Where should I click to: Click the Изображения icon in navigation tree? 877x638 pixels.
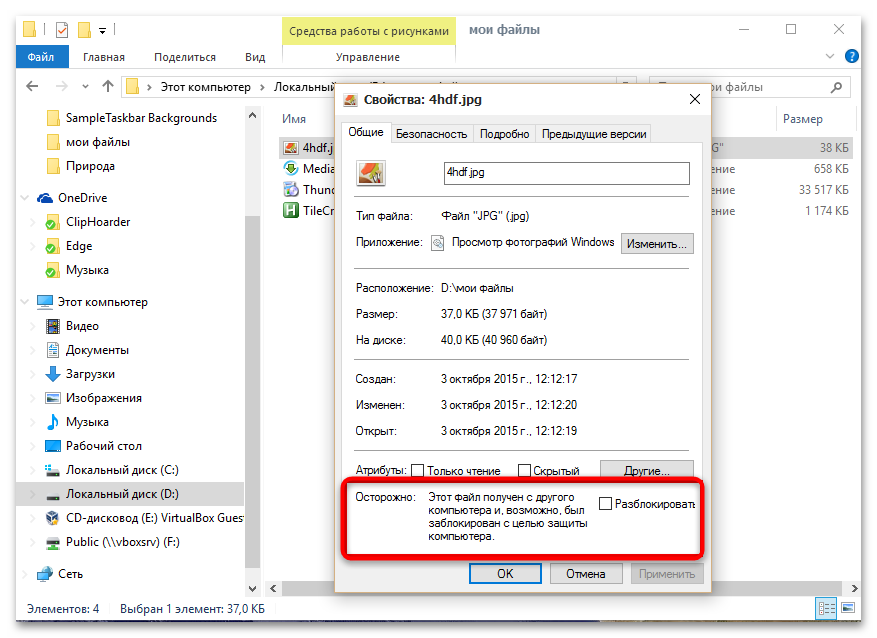point(53,398)
